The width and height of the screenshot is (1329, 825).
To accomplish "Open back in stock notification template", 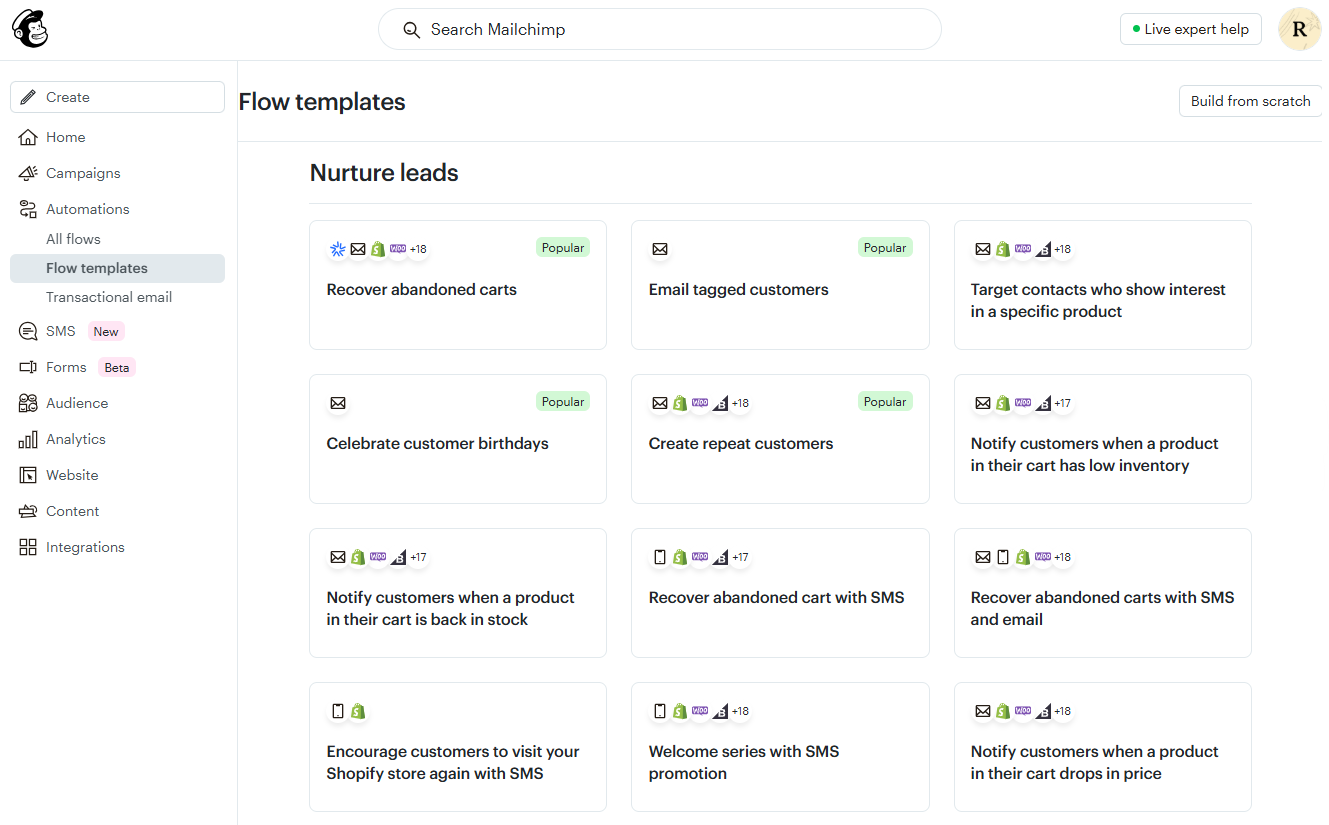I will point(458,593).
